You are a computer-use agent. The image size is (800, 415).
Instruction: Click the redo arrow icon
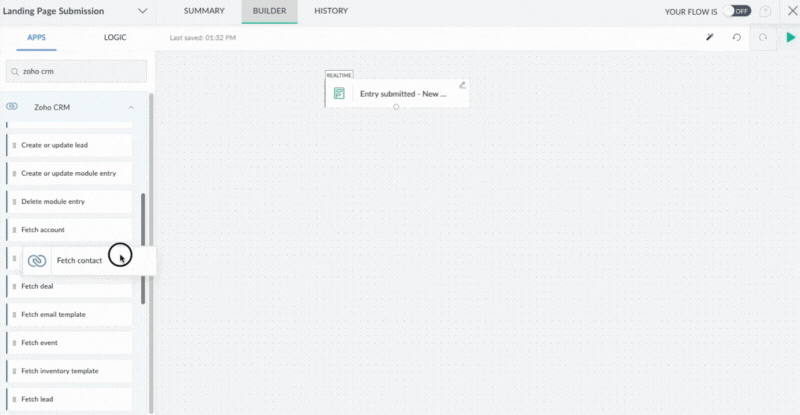pos(763,37)
